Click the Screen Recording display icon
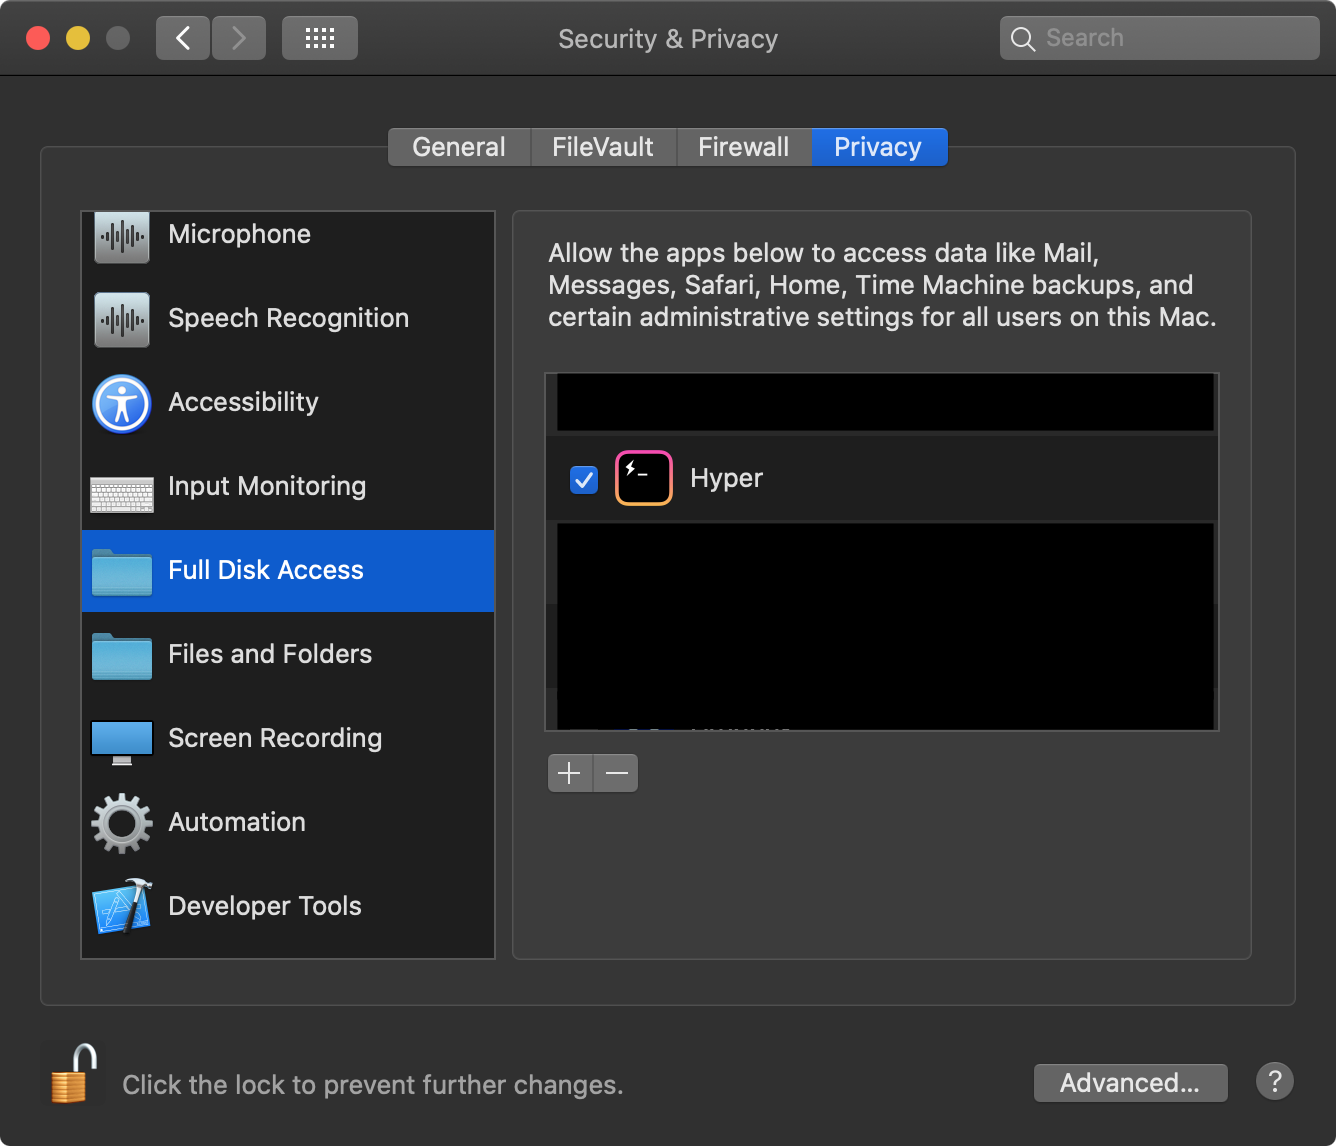Viewport: 1336px width, 1146px height. (121, 739)
